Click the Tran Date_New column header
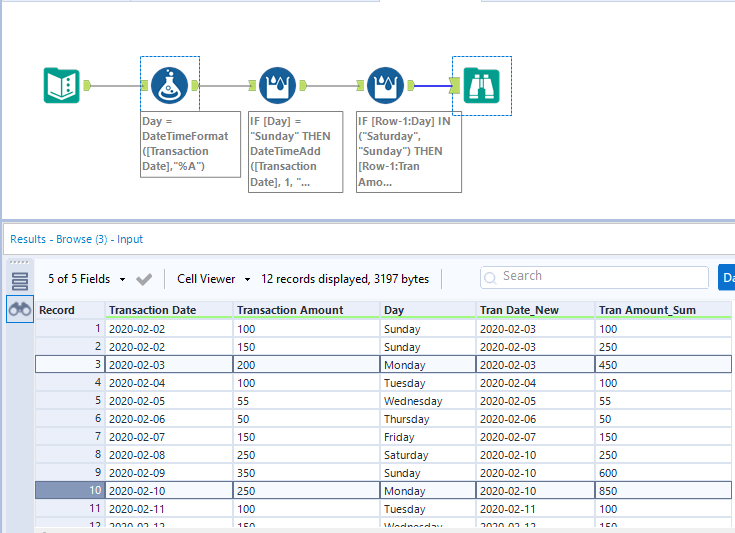 click(x=535, y=310)
